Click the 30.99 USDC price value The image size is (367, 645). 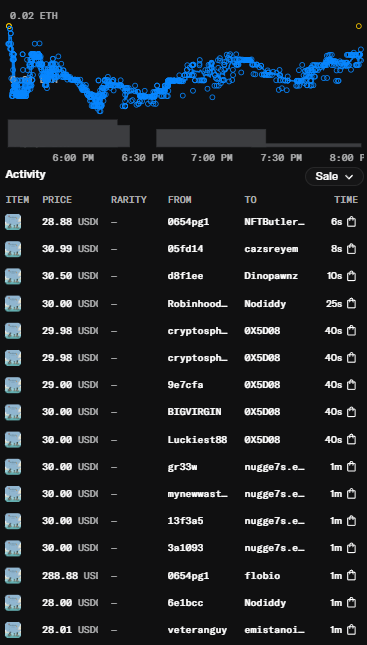(70, 249)
